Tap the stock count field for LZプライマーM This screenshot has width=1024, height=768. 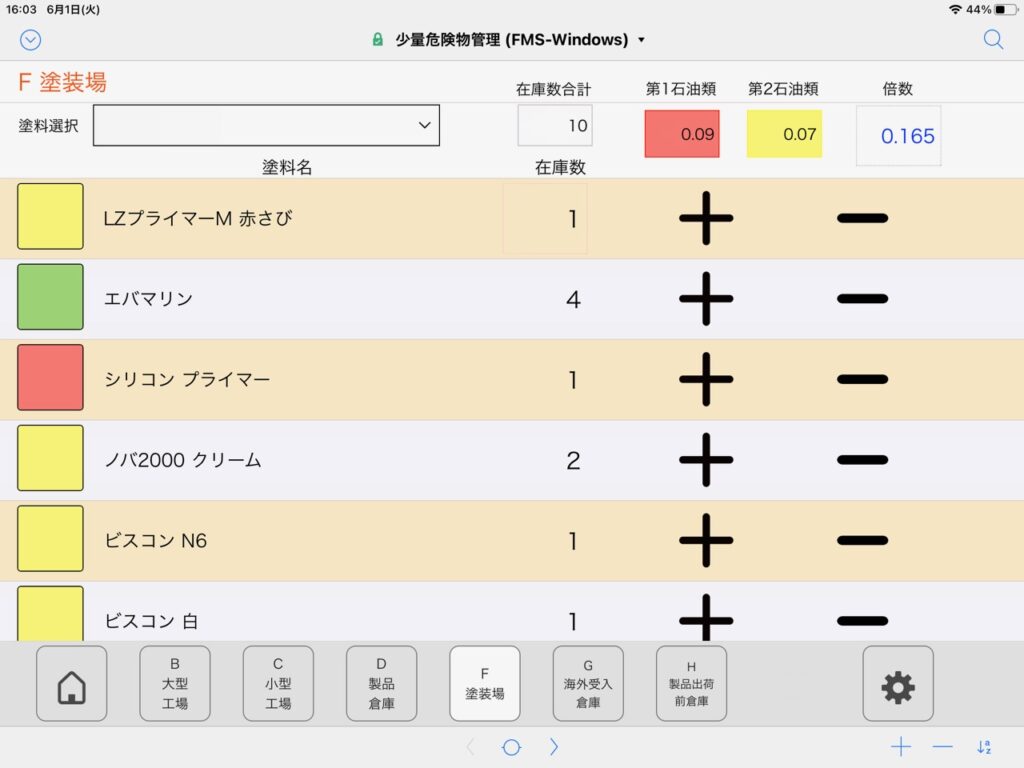[x=545, y=218]
